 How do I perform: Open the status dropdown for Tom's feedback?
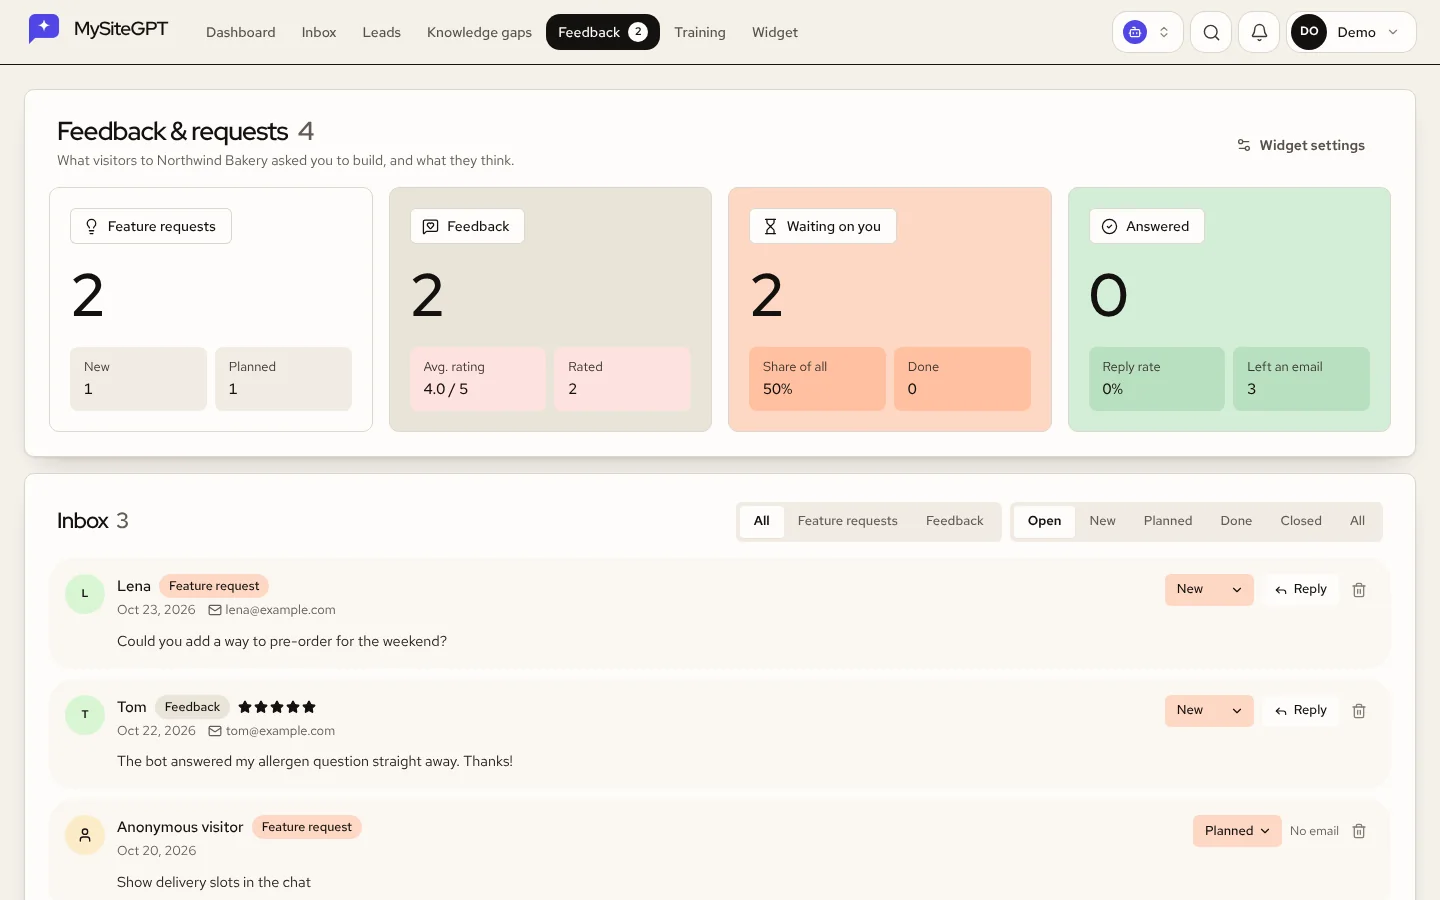(x=1209, y=711)
